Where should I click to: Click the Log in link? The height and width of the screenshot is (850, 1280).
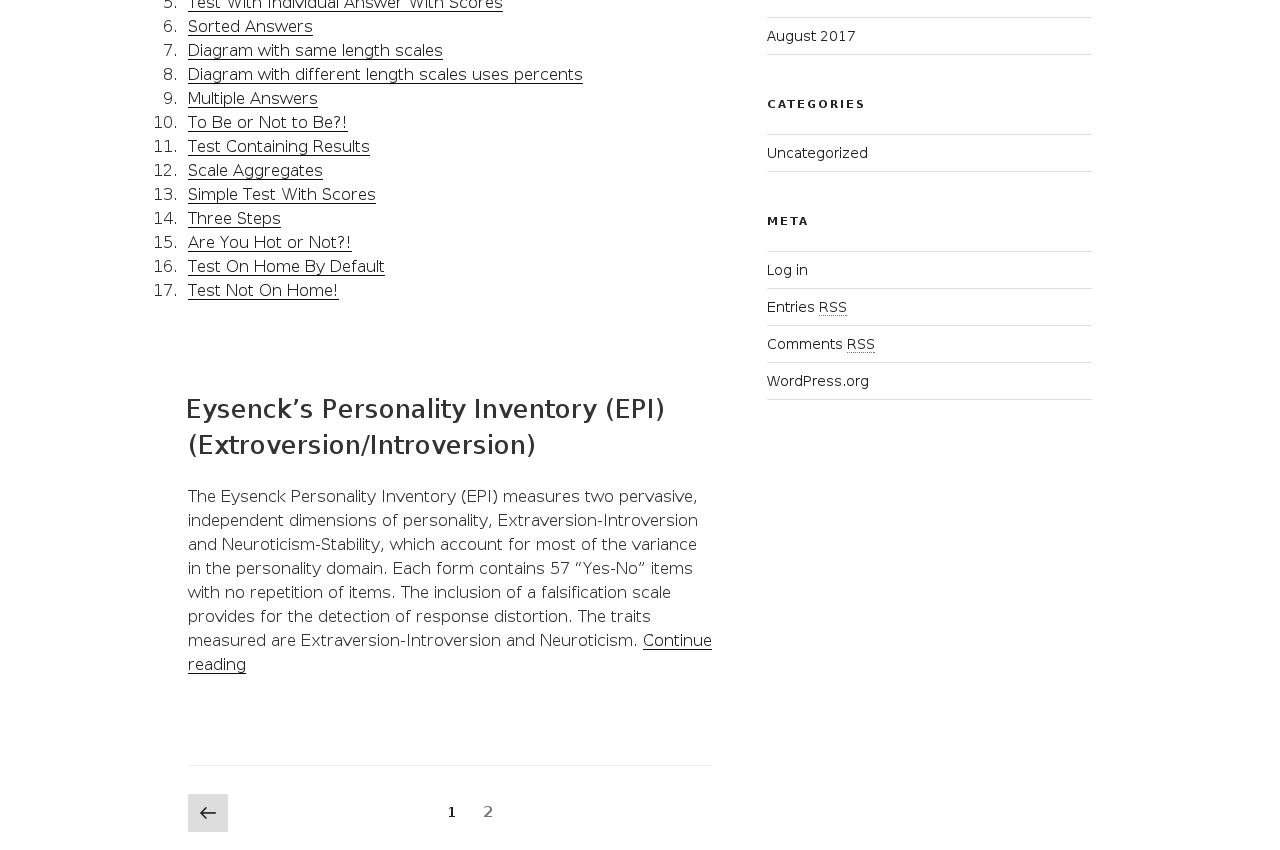pyautogui.click(x=787, y=270)
